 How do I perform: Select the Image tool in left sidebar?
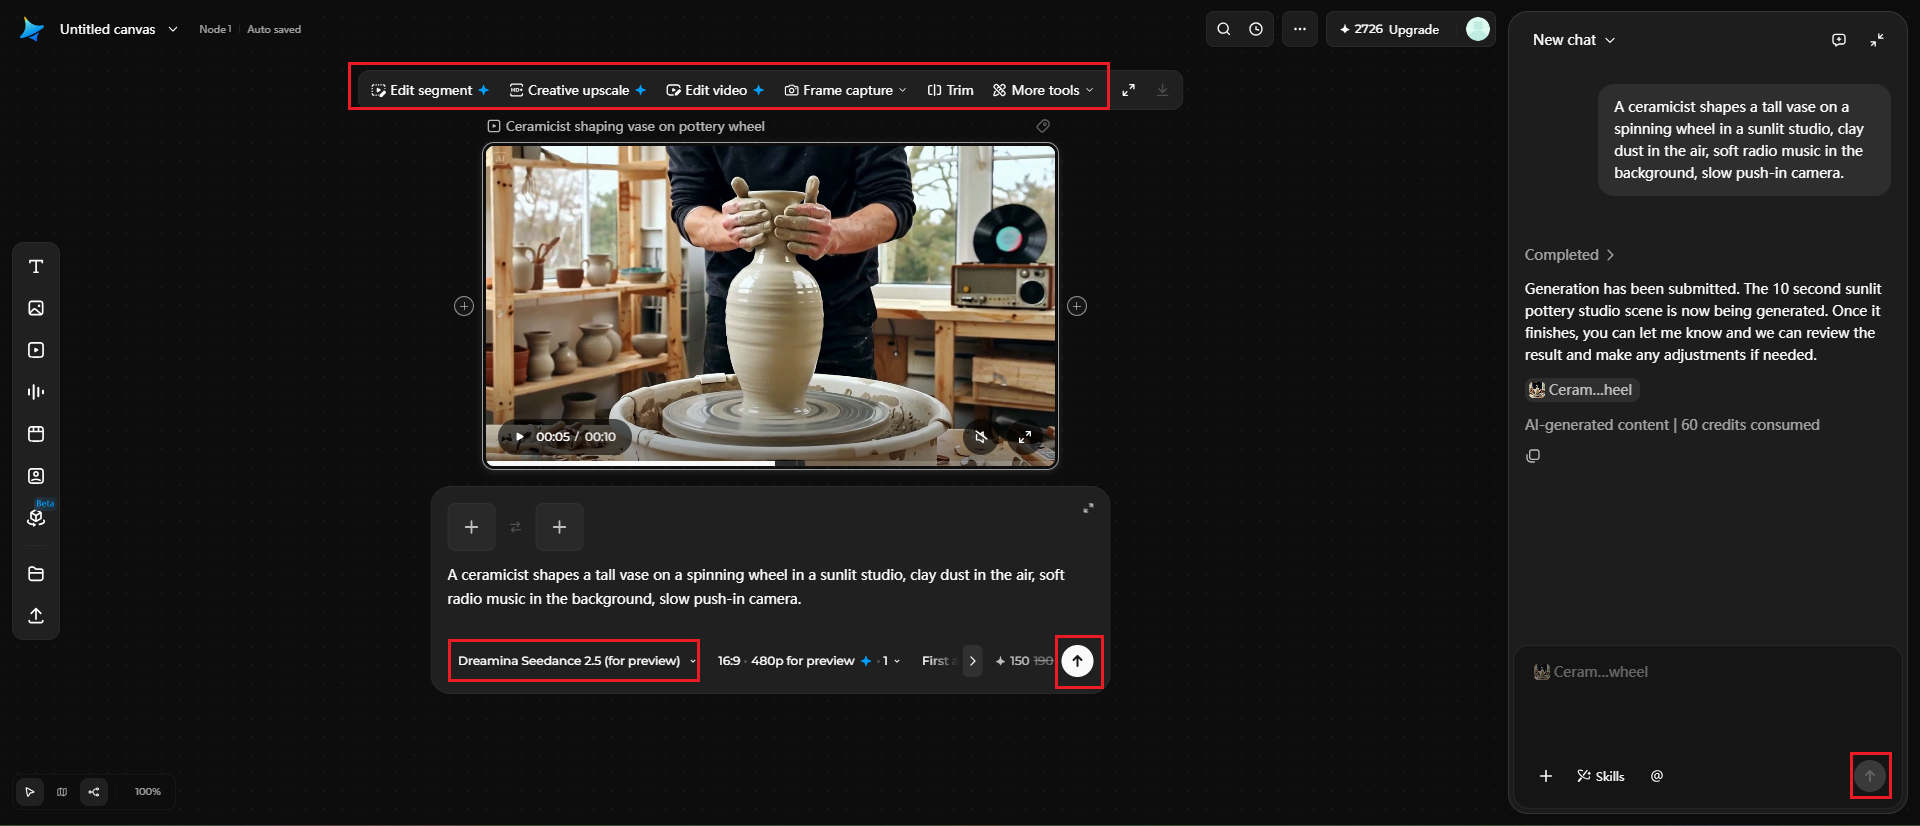pyautogui.click(x=36, y=308)
